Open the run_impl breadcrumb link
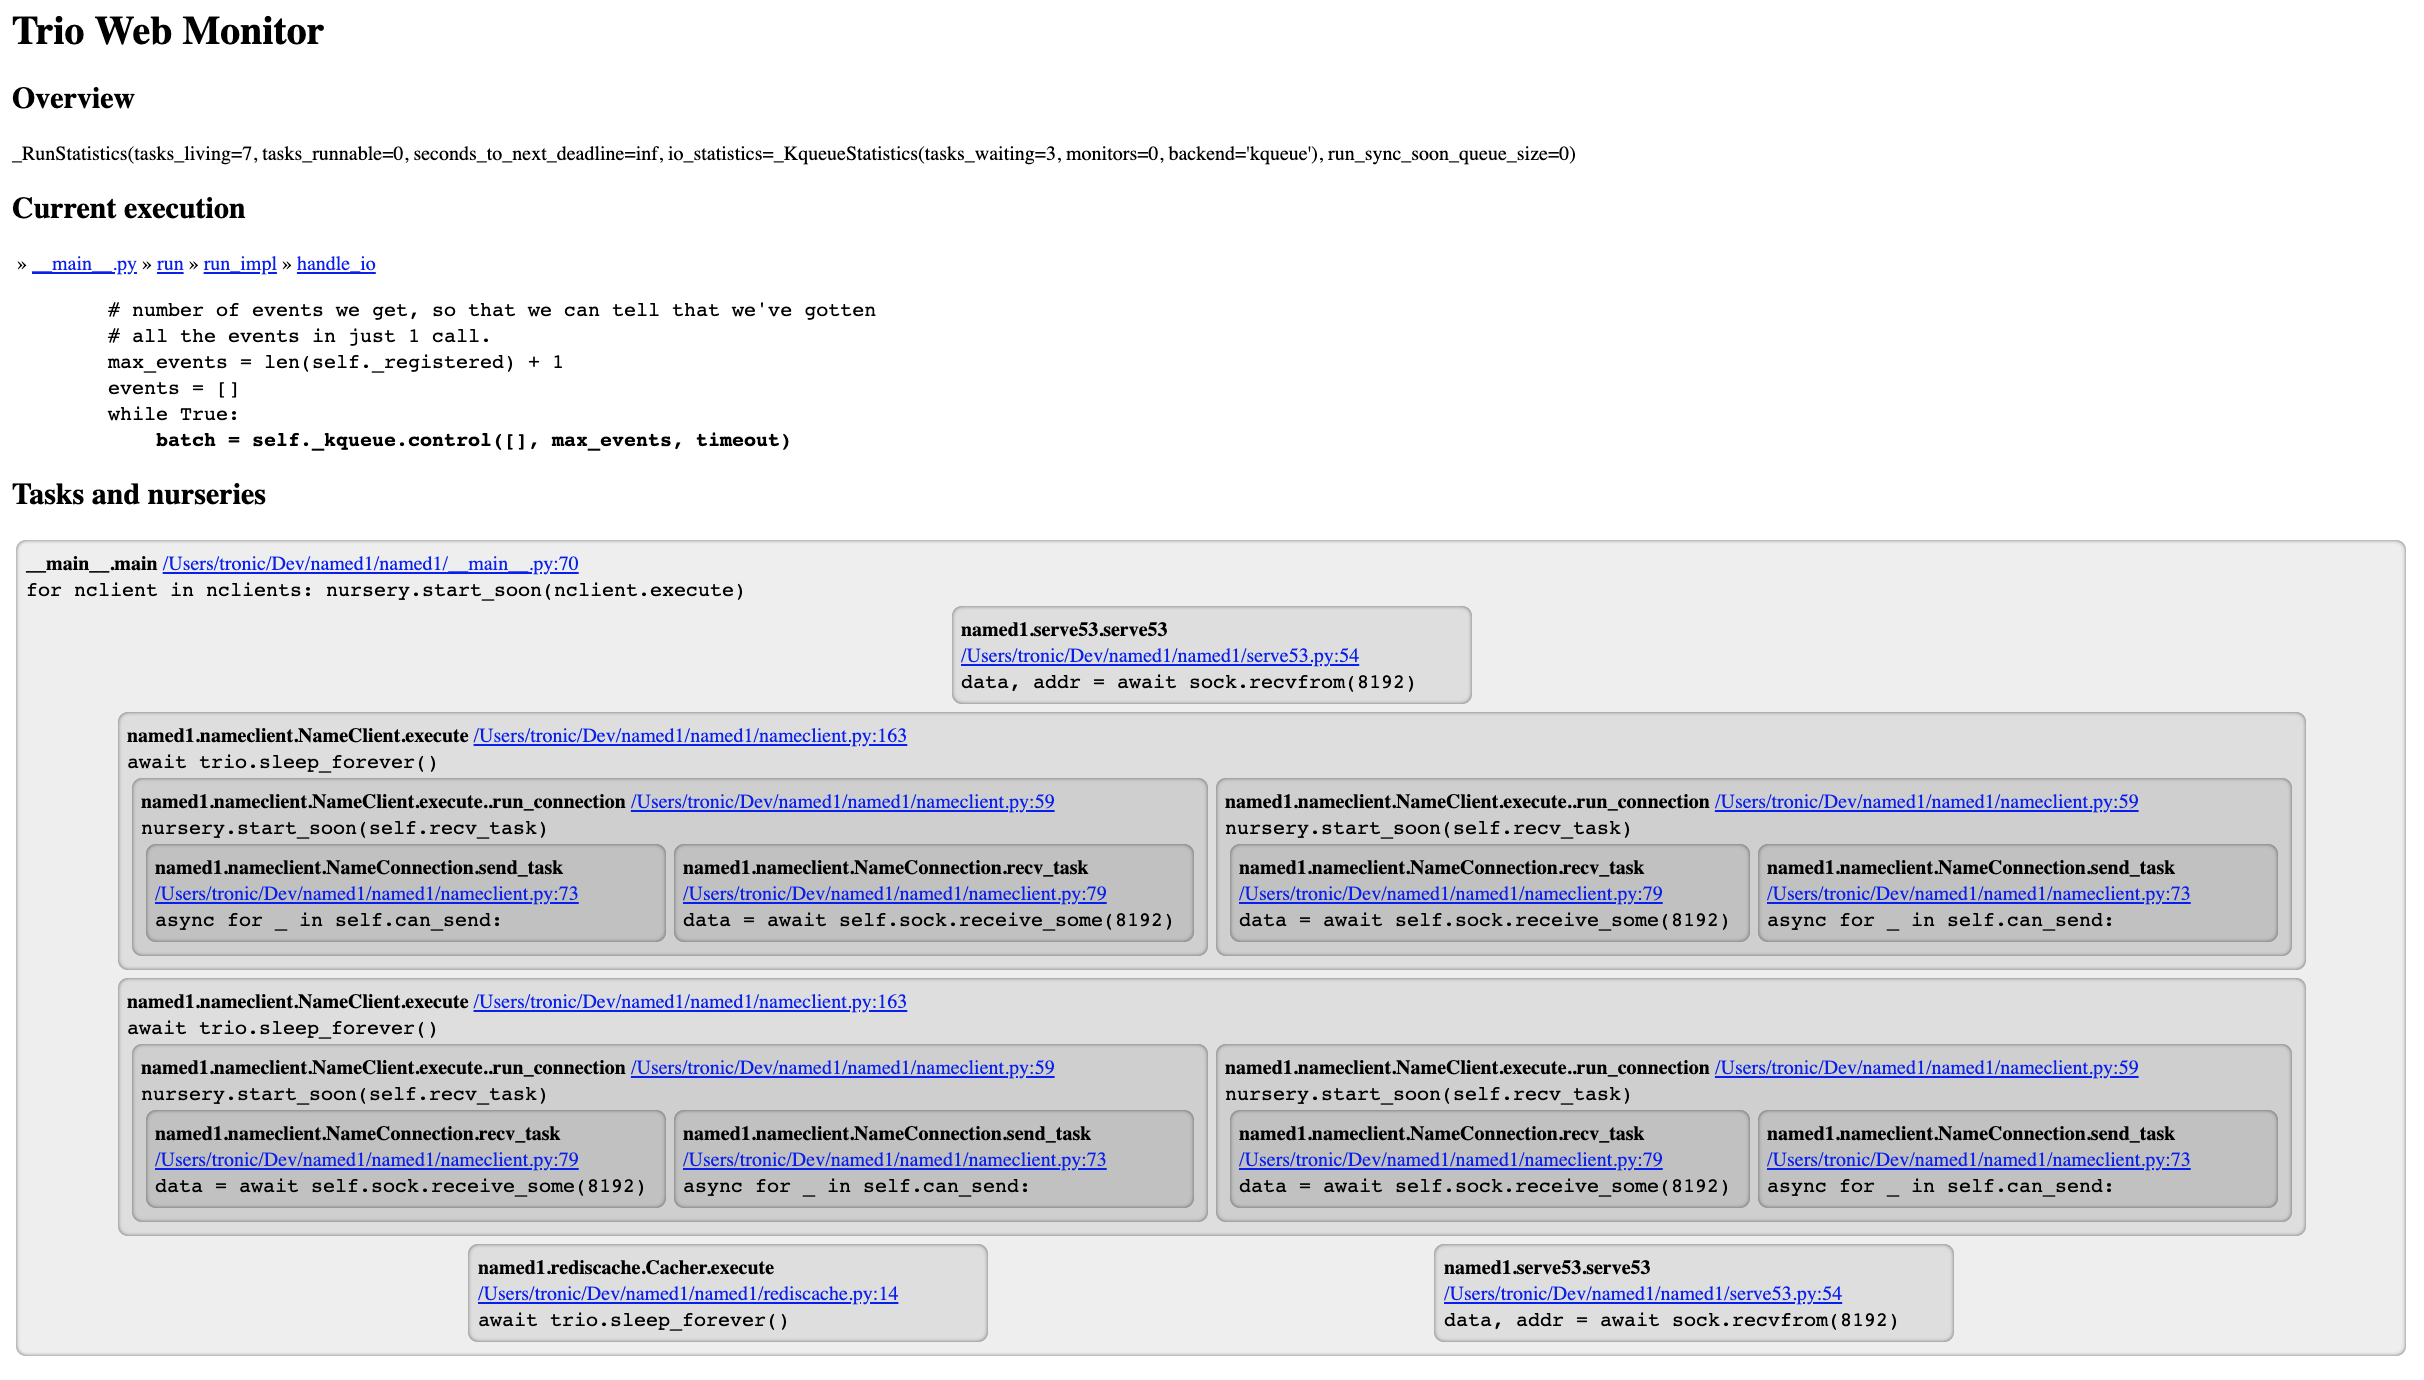Image resolution: width=2424 pixels, height=1380 pixels. pyautogui.click(x=240, y=264)
